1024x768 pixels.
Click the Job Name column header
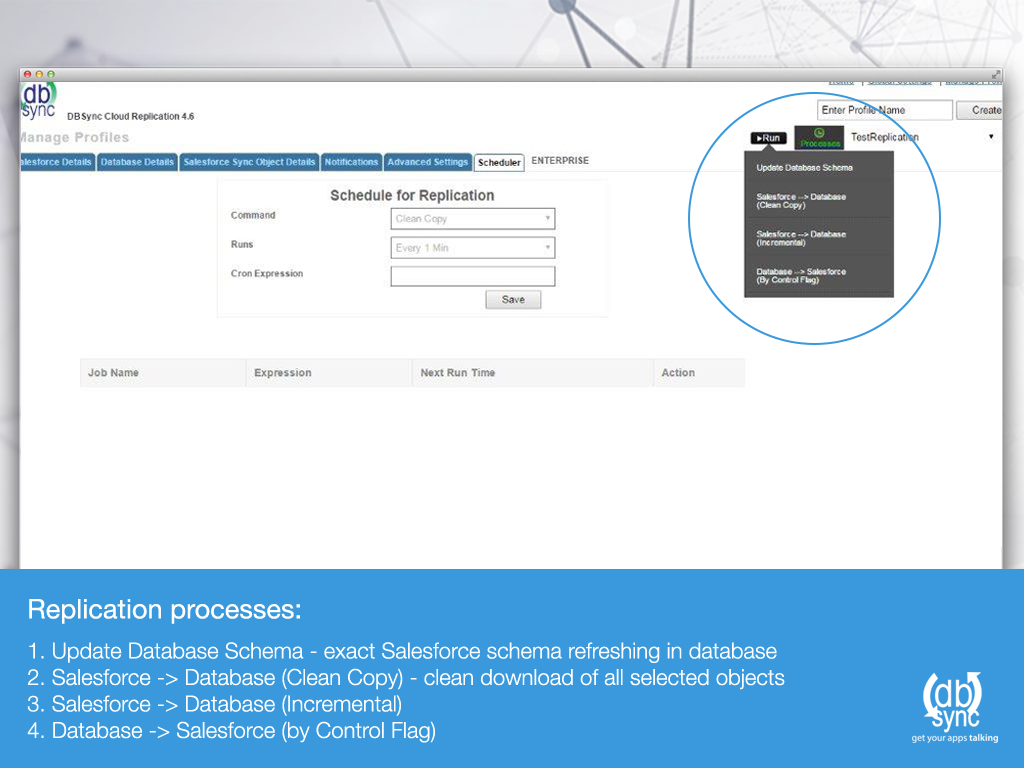click(x=163, y=373)
